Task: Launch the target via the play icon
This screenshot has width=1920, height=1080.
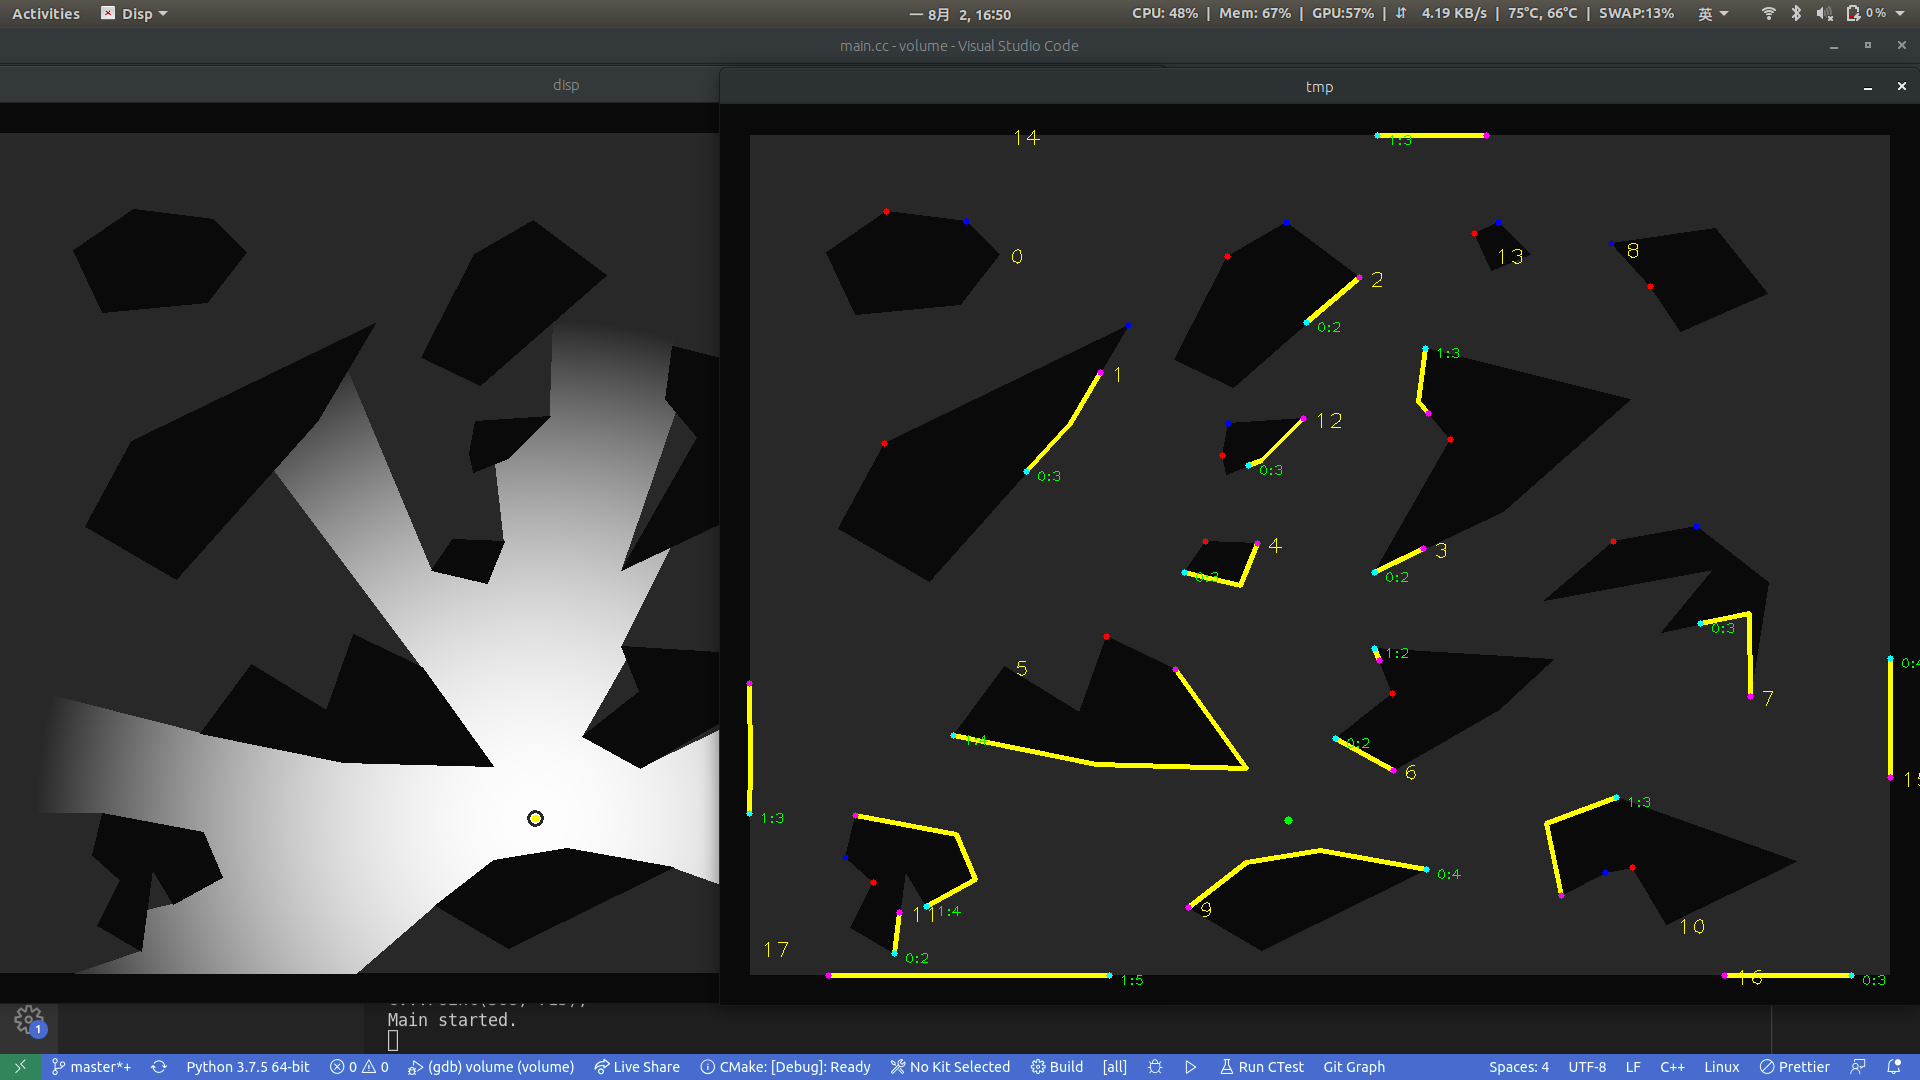Action: point(1190,1067)
